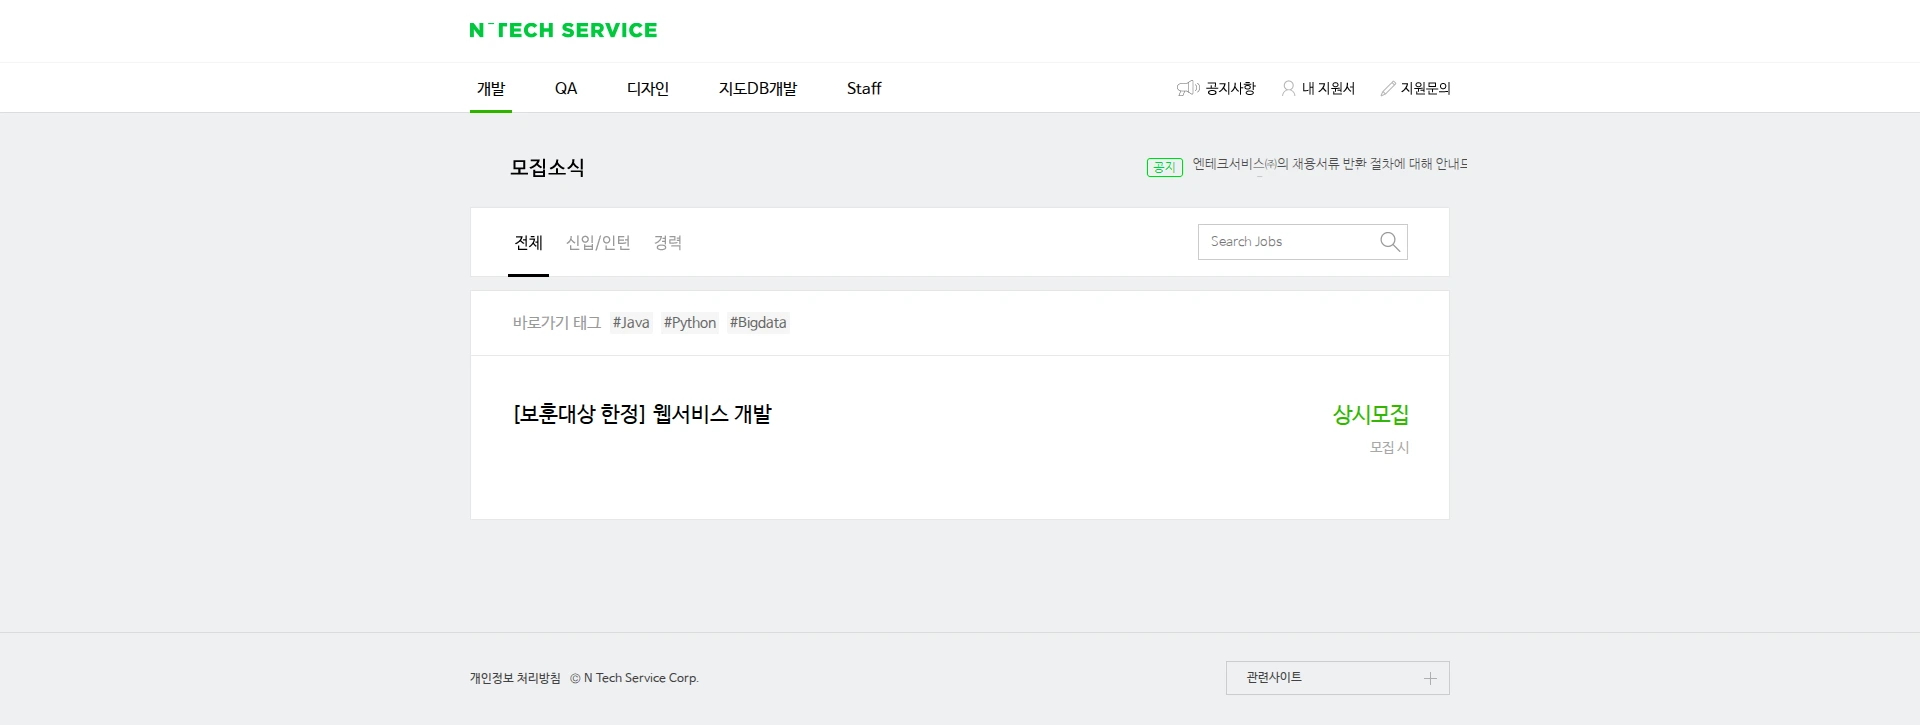The width and height of the screenshot is (1920, 725).
Task: Open the 지도DB개발 menu
Action: point(758,88)
